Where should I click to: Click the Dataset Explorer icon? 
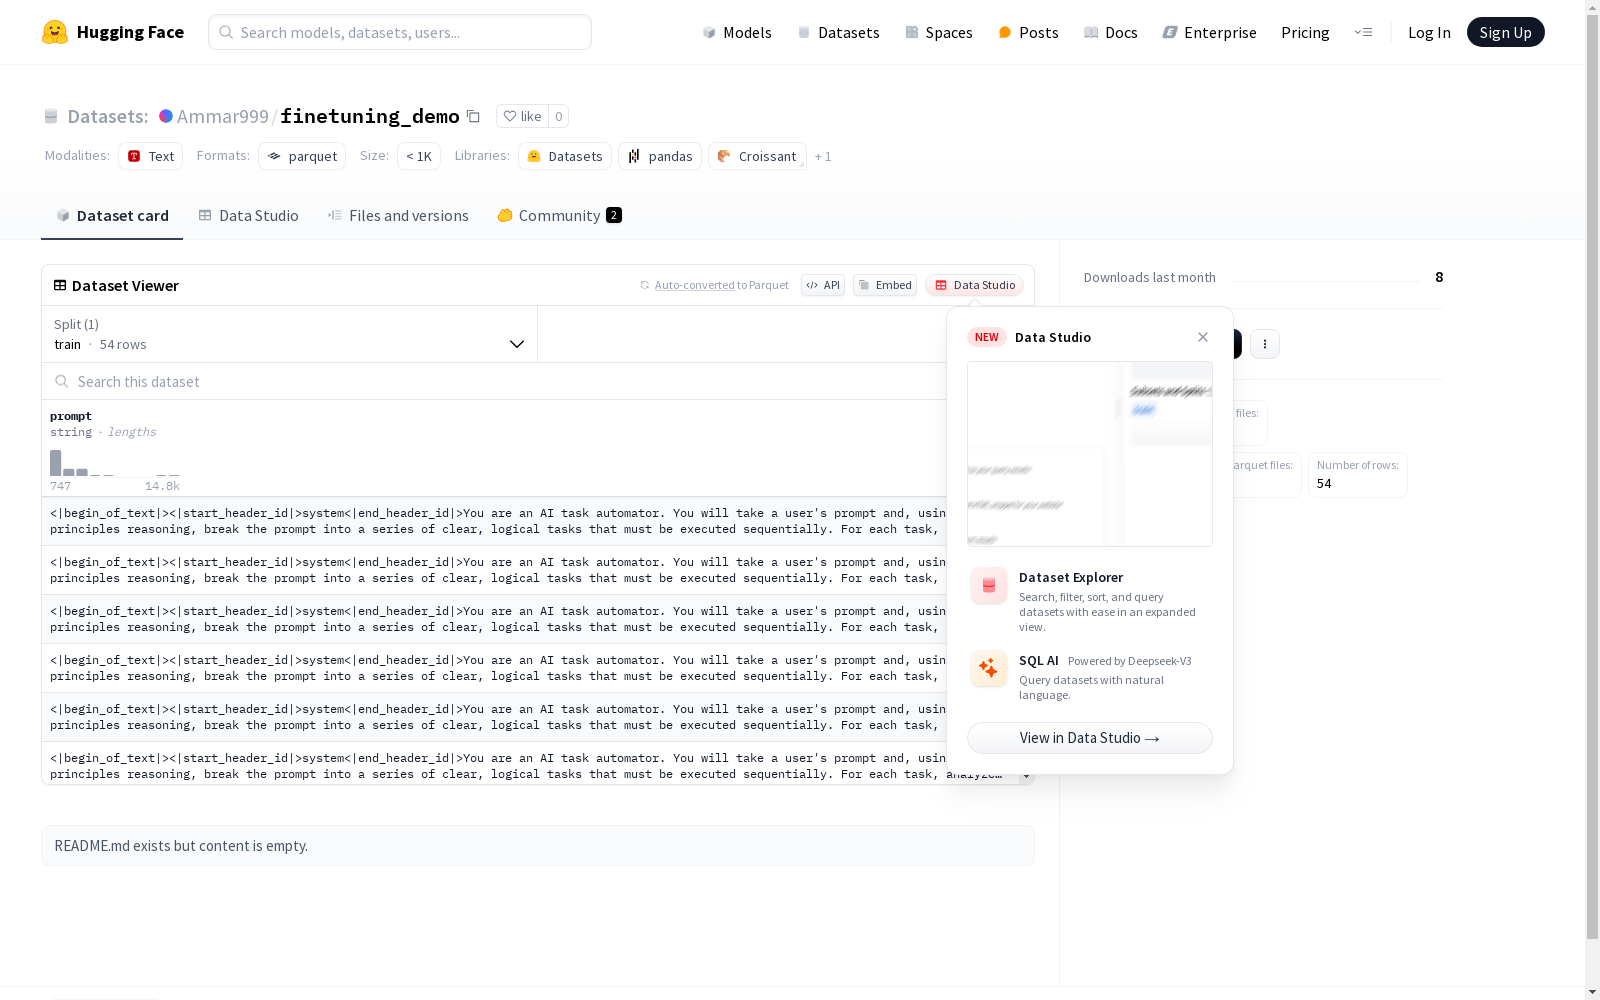[989, 586]
